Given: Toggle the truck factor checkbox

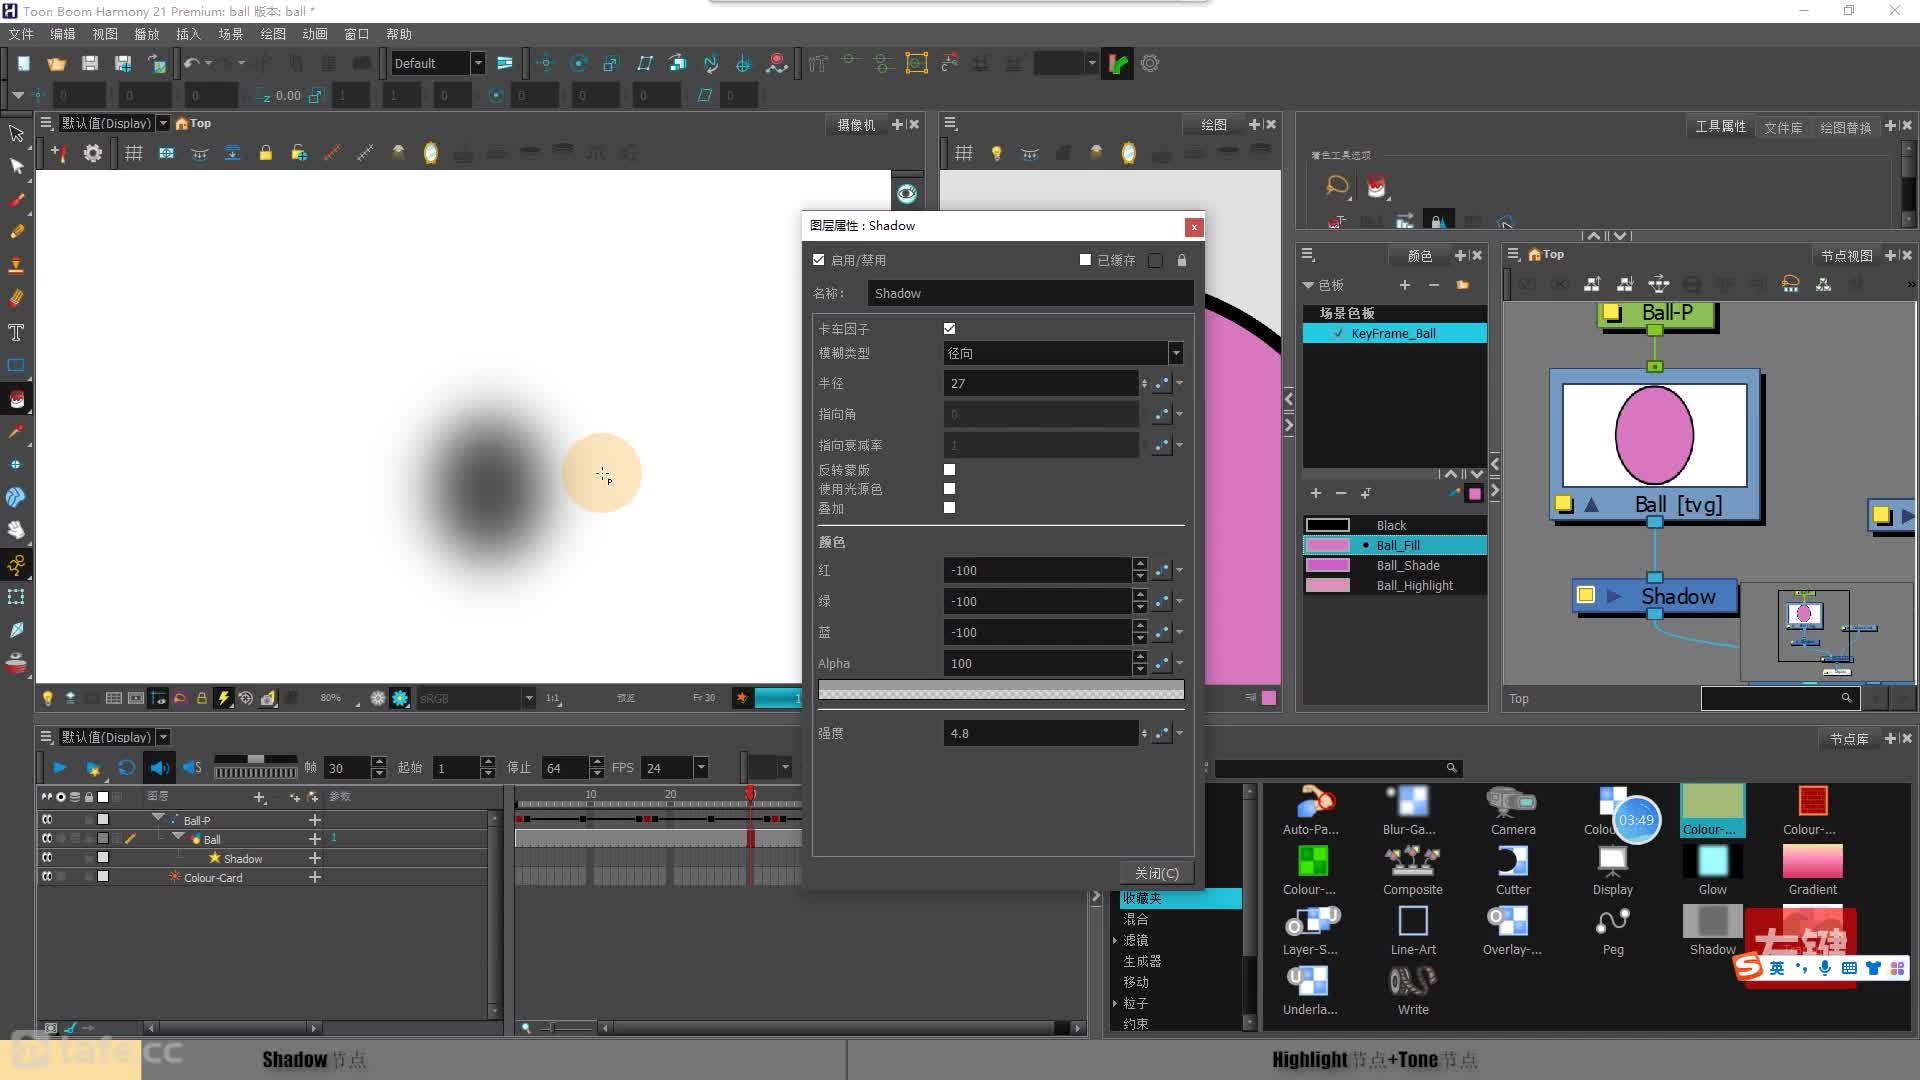Looking at the screenshot, I should [949, 329].
